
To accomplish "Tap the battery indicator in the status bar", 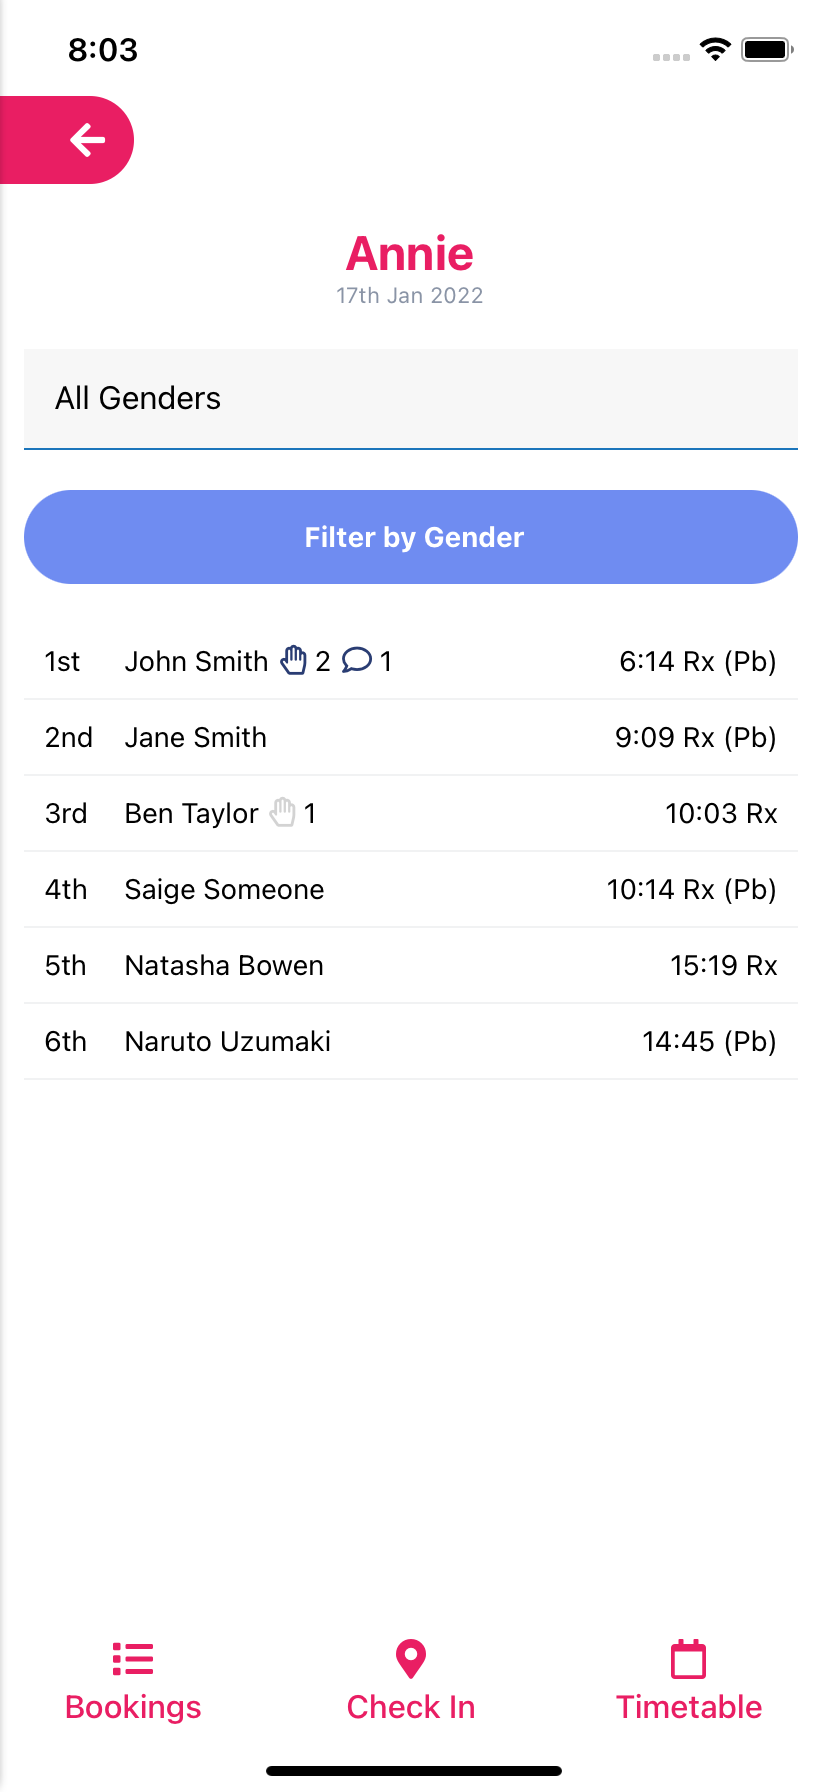I will tap(766, 48).
